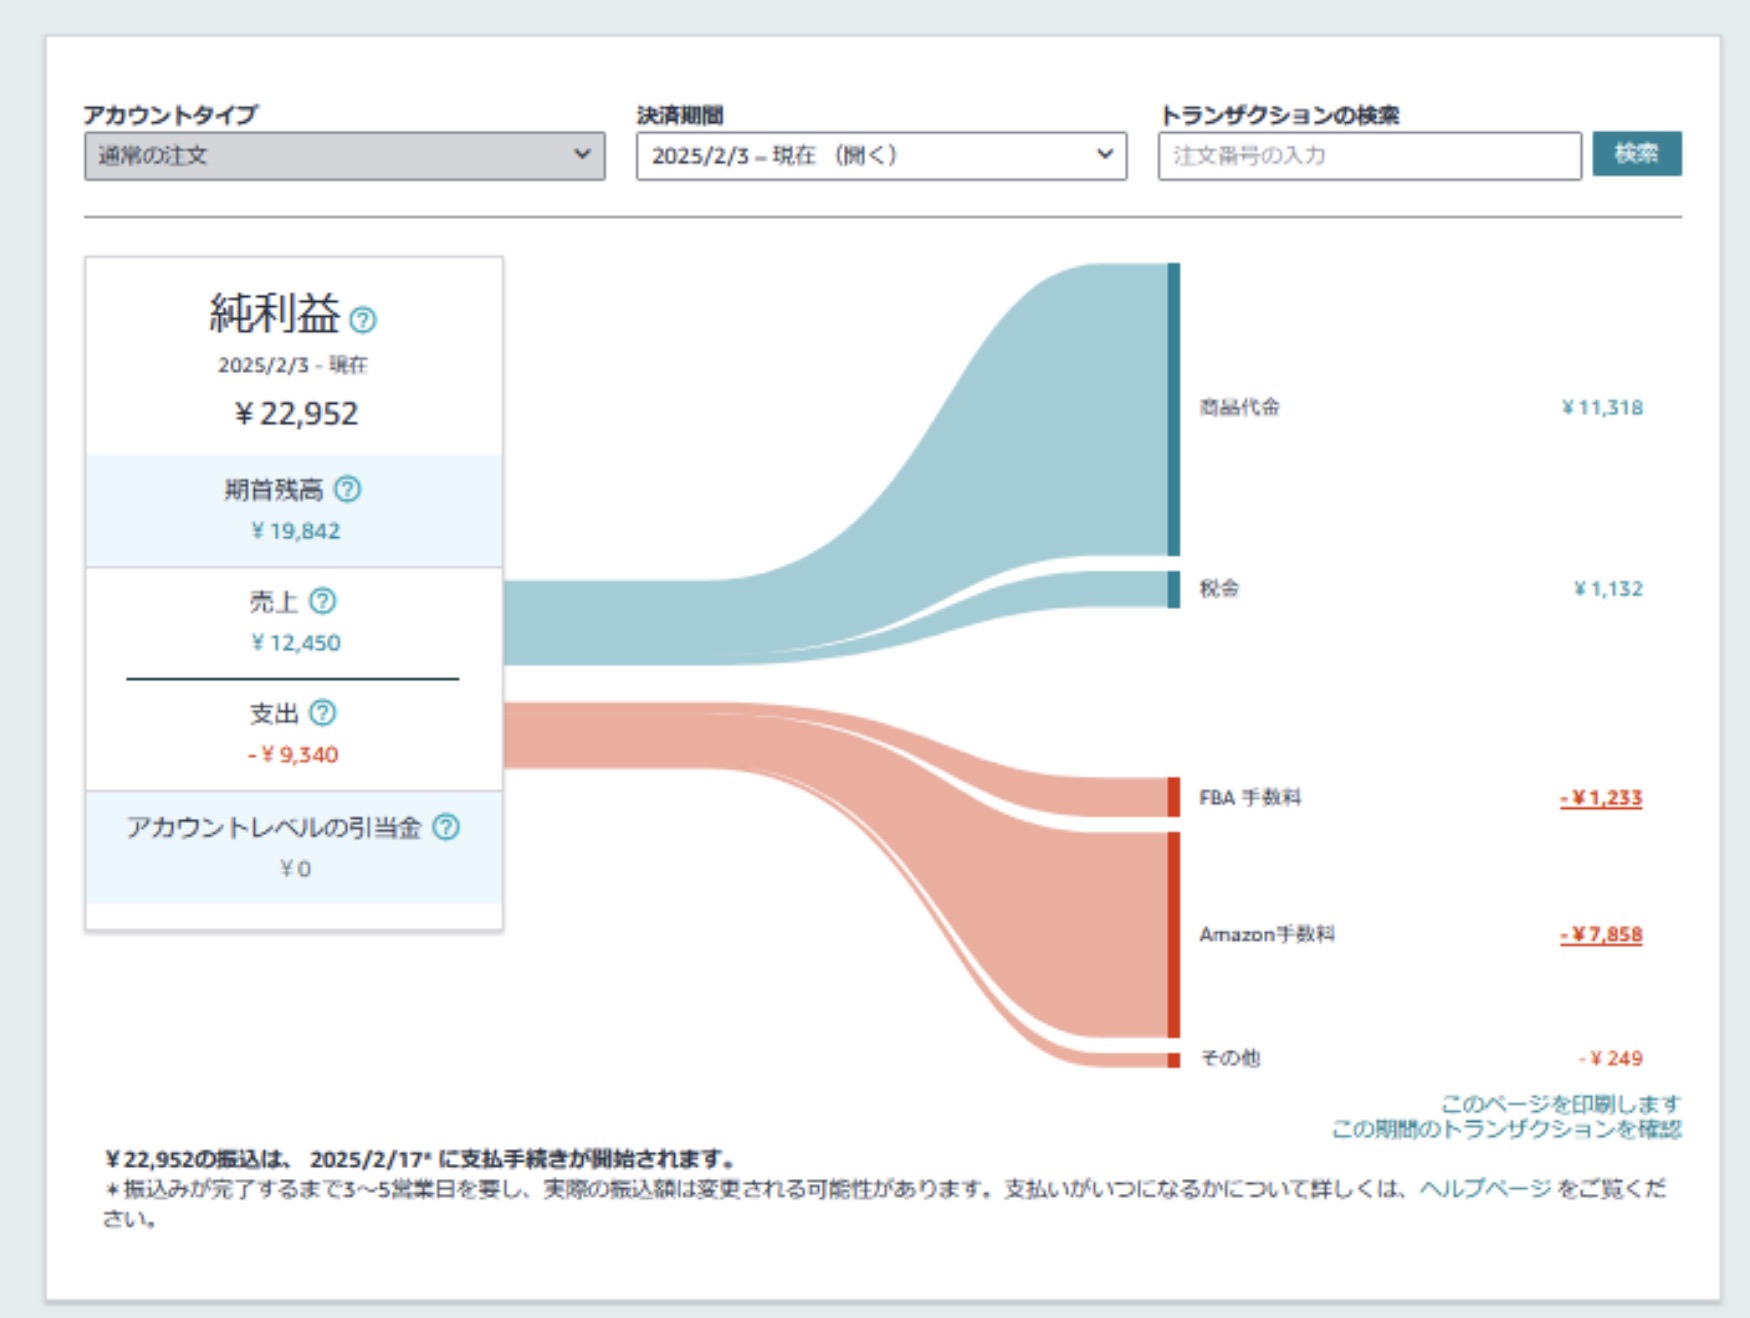Click the このページを印刷します link
Image resolution: width=1750 pixels, height=1318 pixels.
tap(1561, 1104)
